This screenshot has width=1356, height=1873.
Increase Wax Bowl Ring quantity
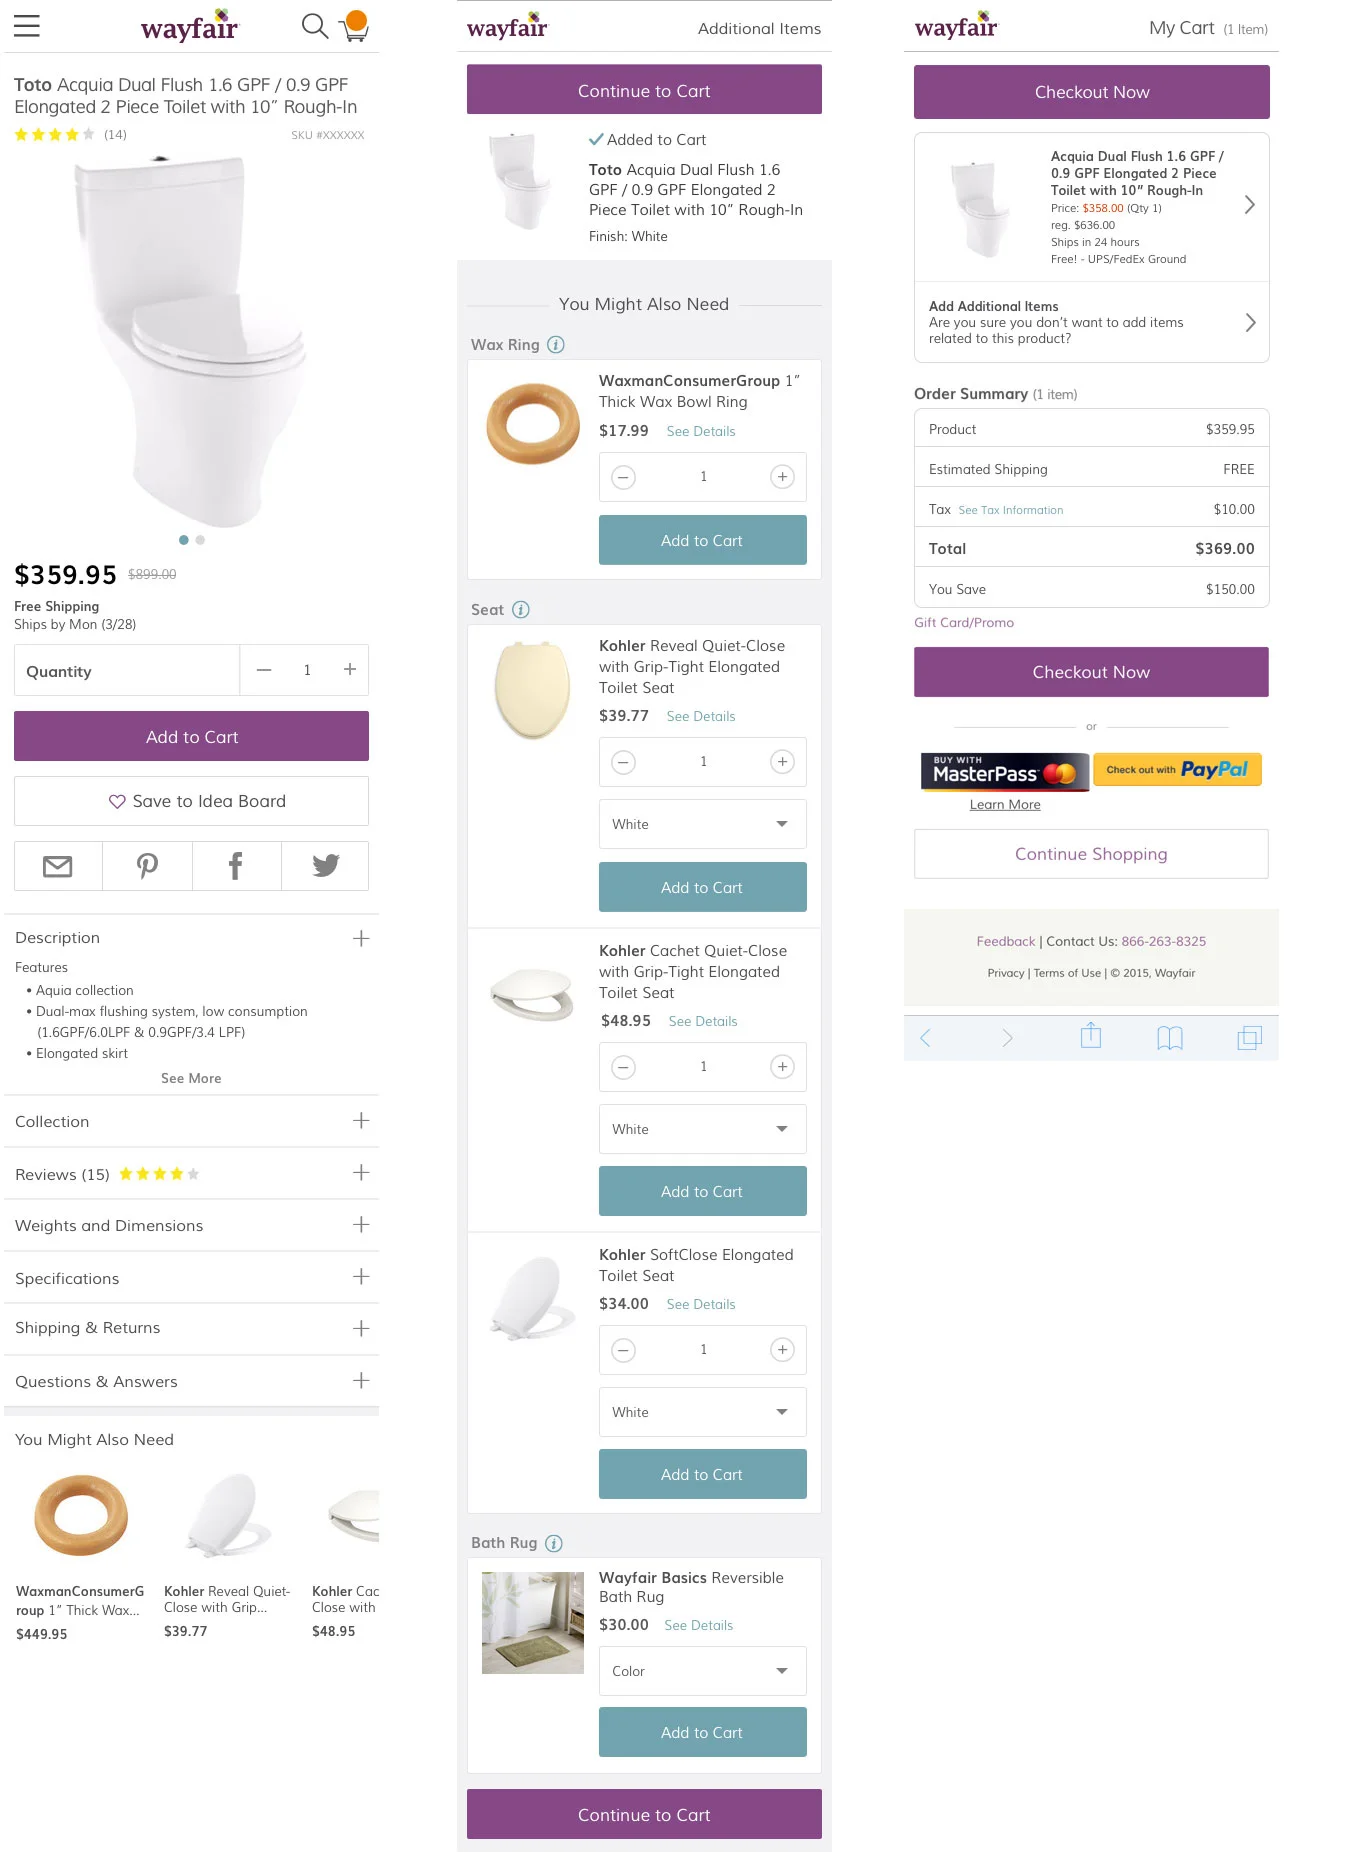click(782, 477)
